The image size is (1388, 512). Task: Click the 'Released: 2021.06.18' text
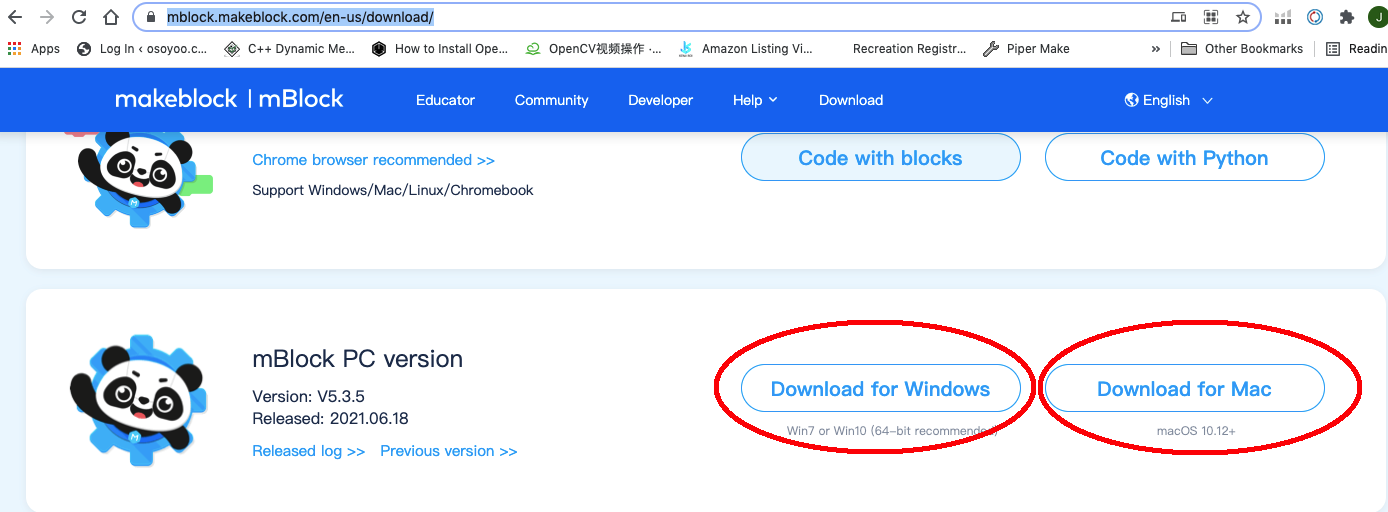(330, 418)
